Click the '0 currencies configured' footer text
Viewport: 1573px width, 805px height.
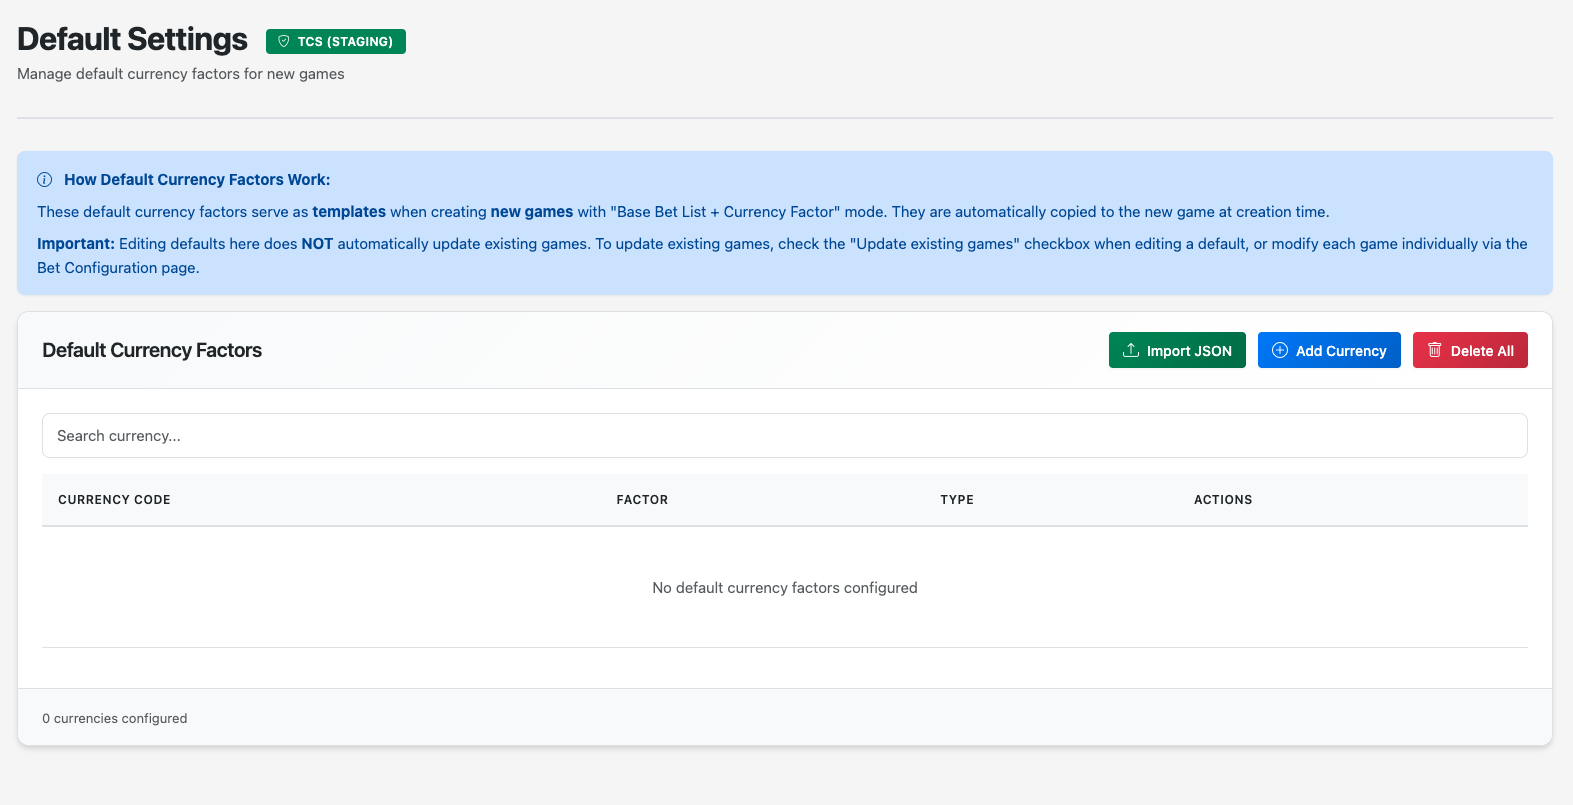click(115, 719)
